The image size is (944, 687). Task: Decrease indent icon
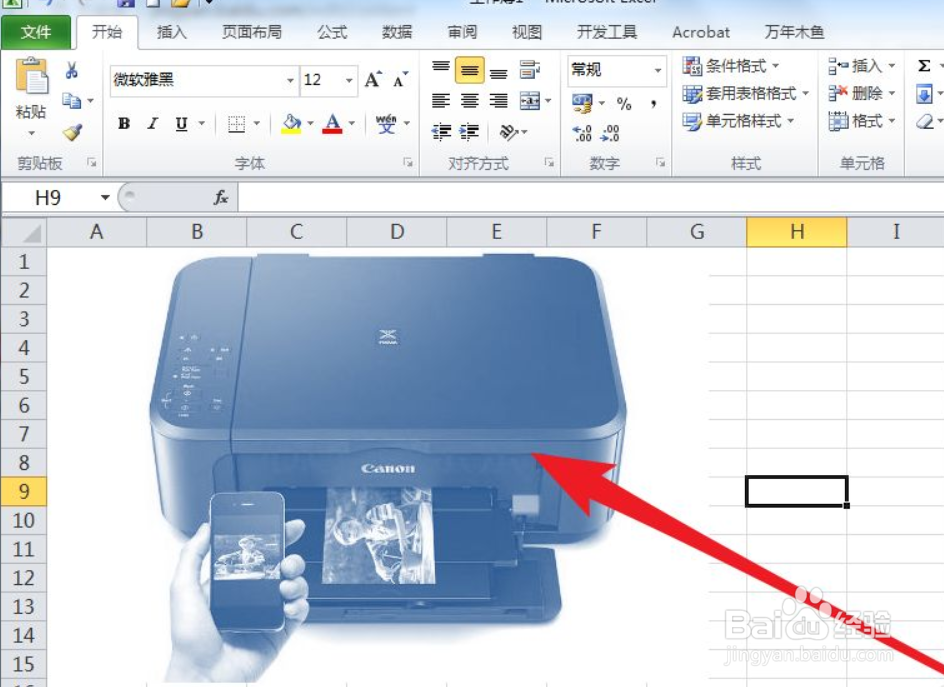(441, 131)
